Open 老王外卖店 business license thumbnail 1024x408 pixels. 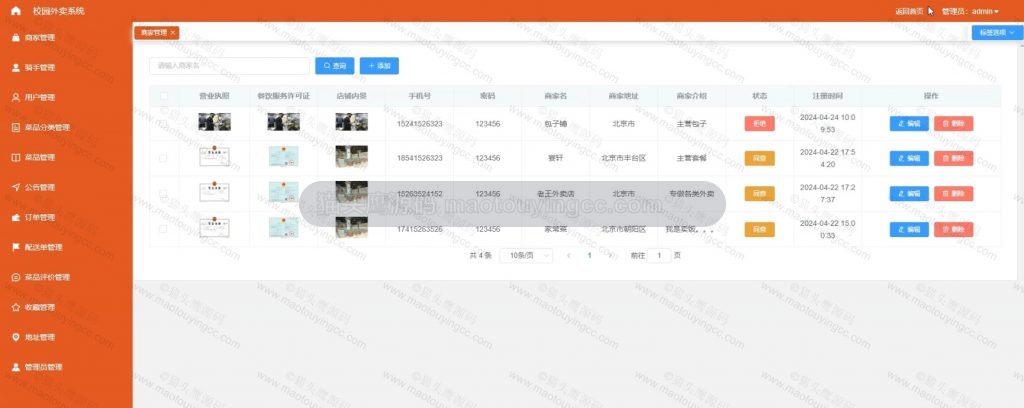(214, 192)
